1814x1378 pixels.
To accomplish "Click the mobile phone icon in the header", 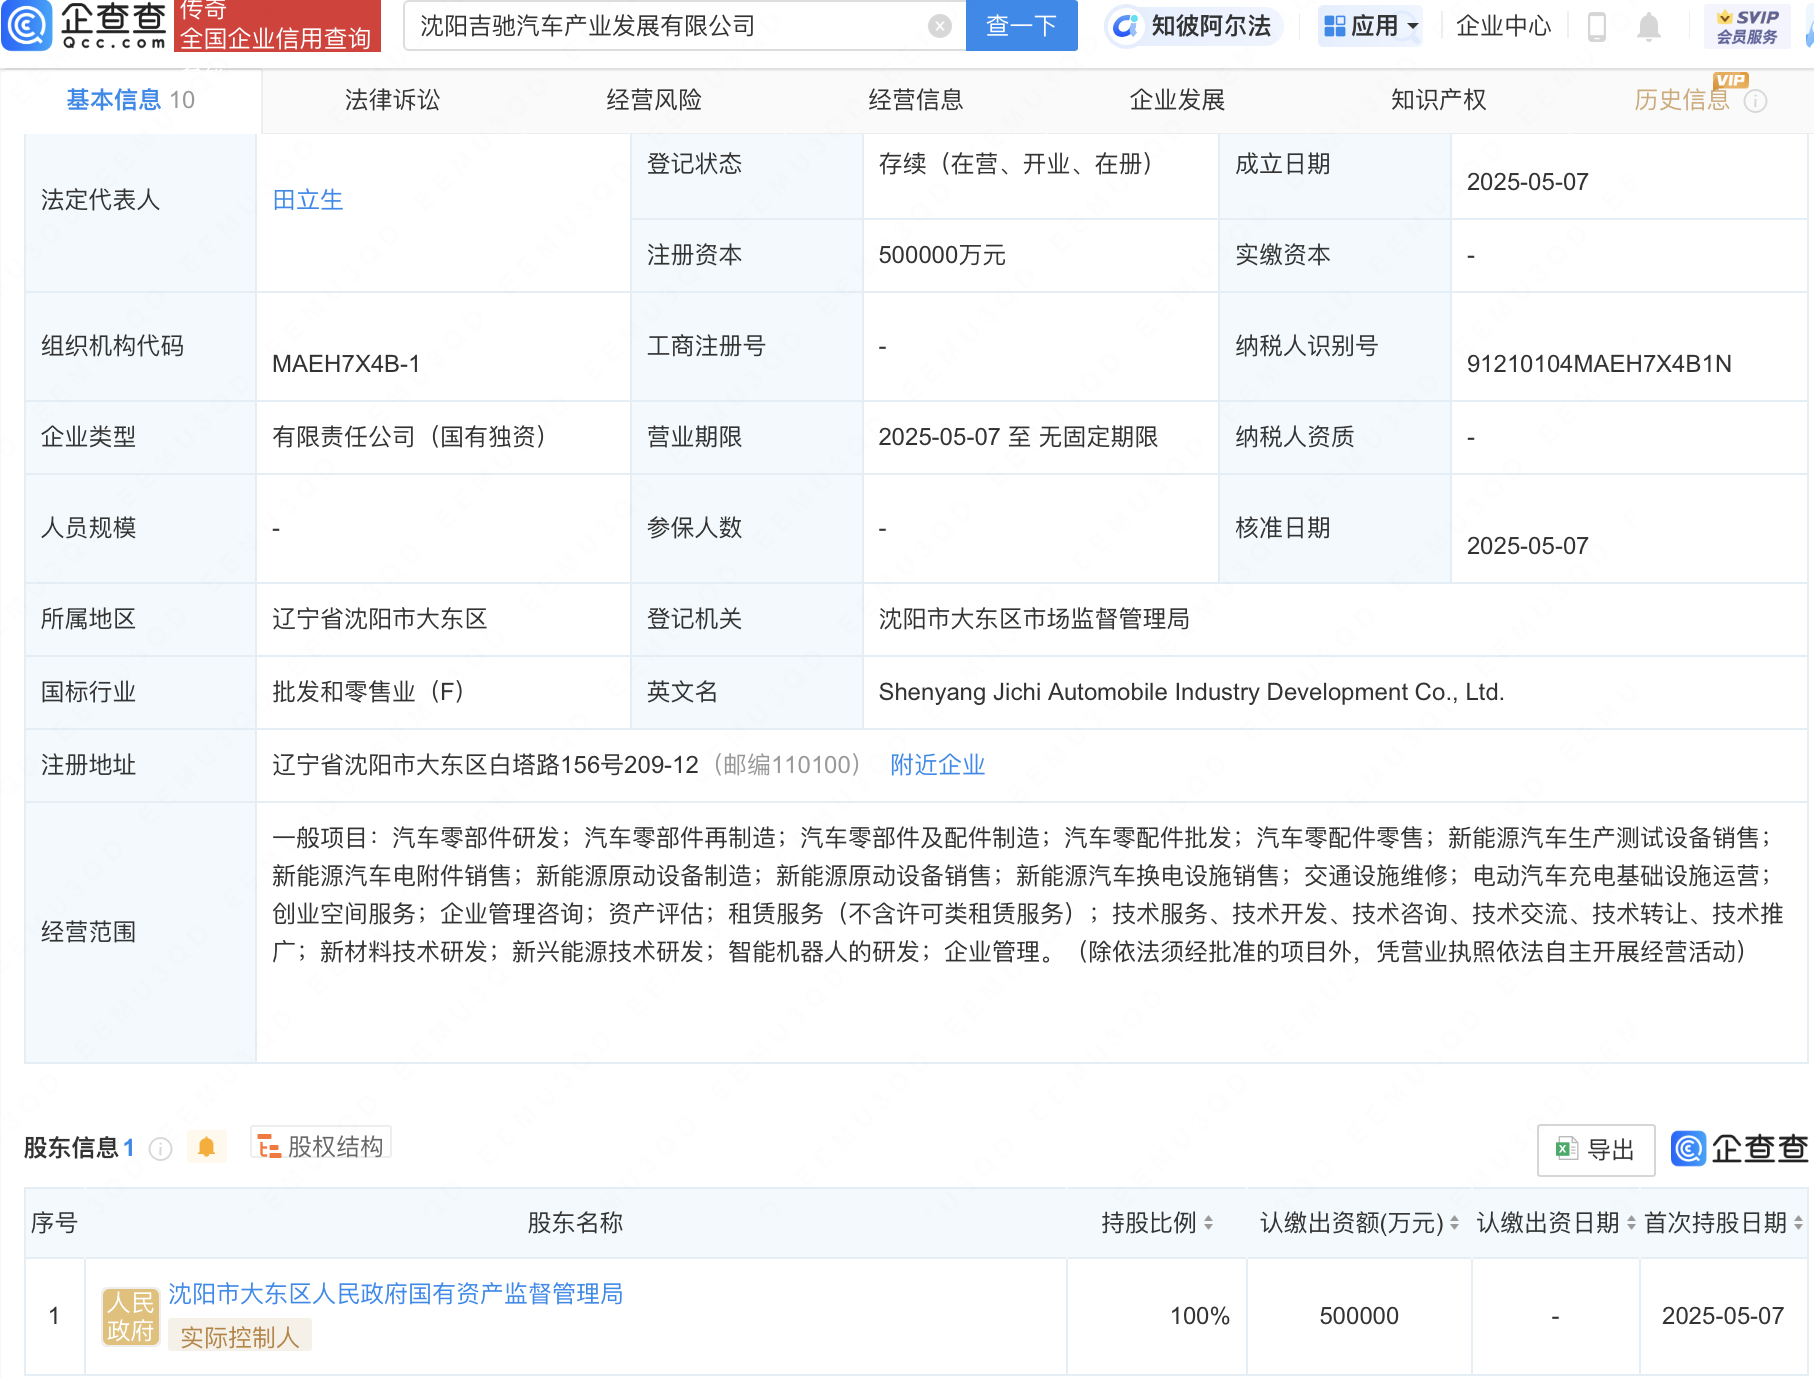I will 1596,26.
